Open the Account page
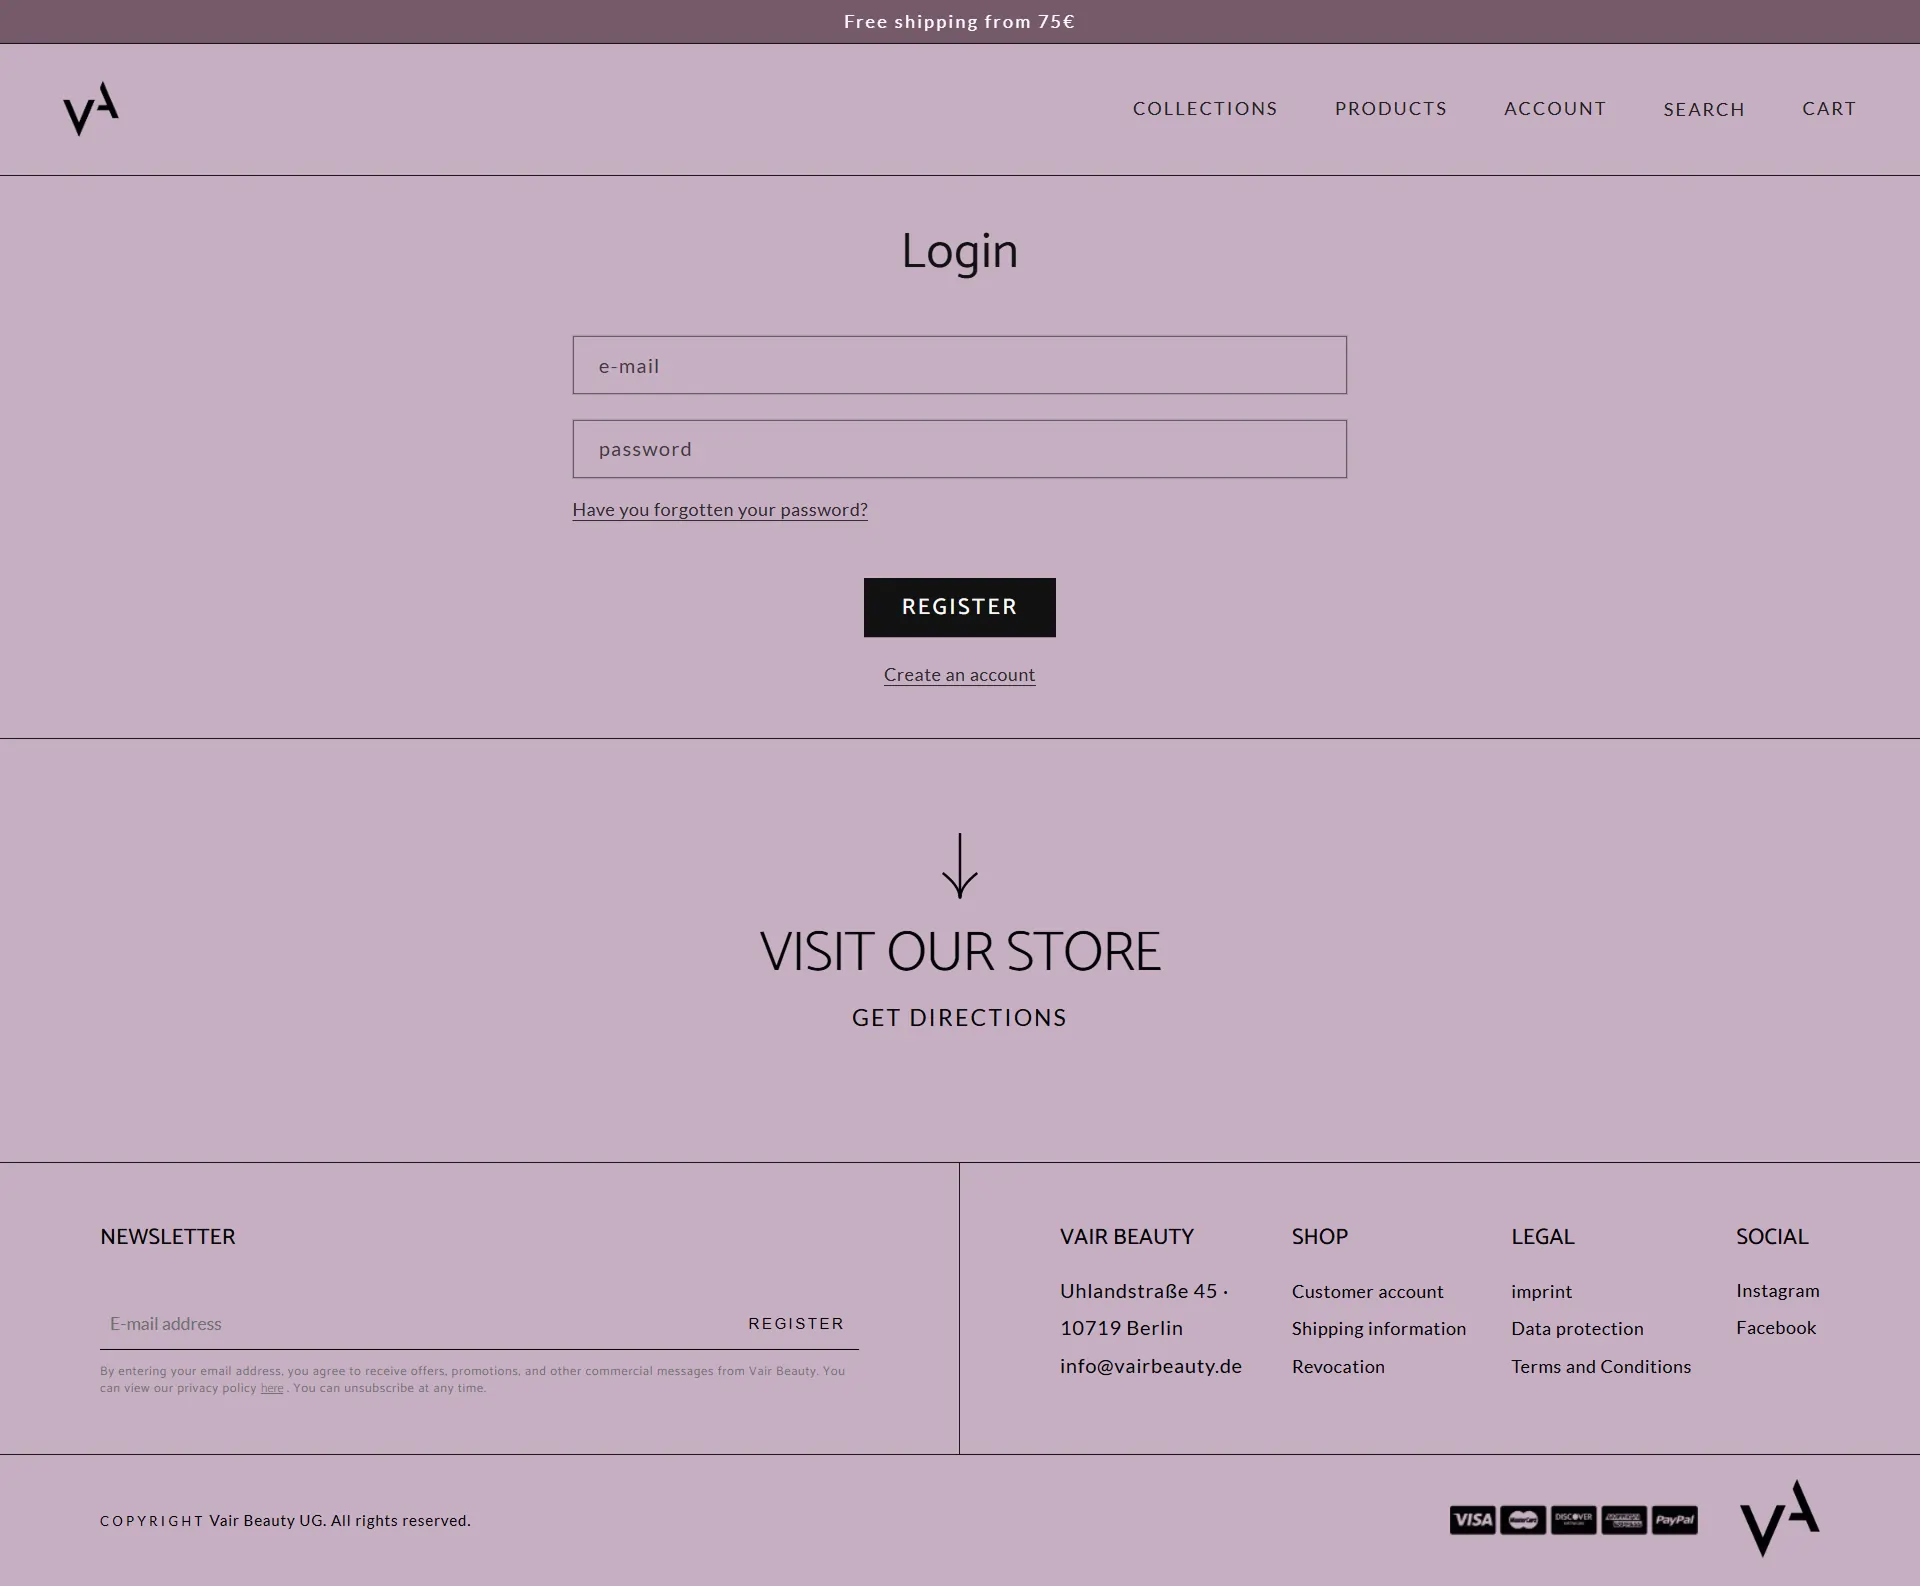The image size is (1920, 1586). coord(1554,109)
